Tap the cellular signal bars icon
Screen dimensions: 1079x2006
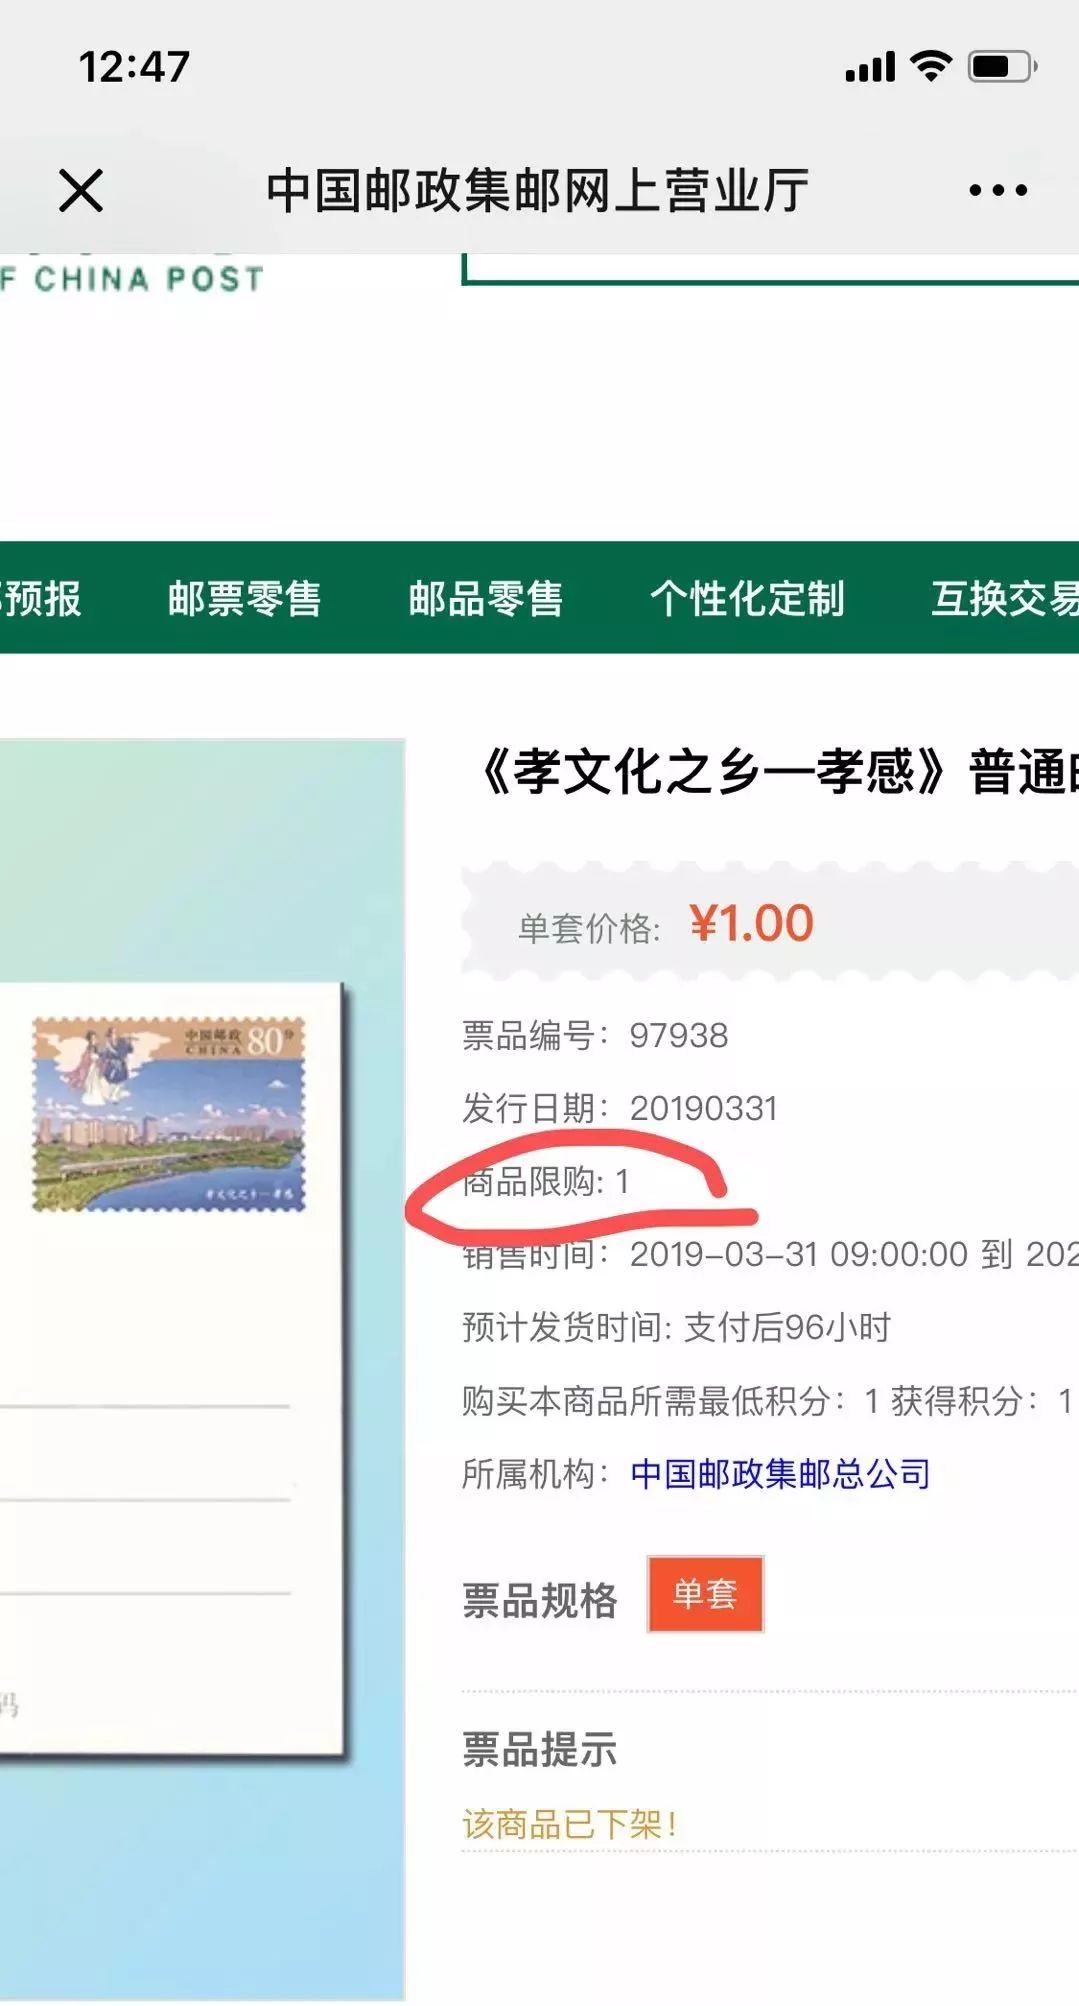click(870, 68)
